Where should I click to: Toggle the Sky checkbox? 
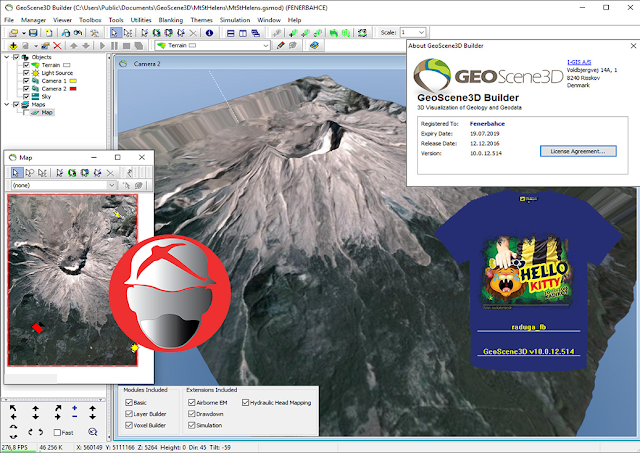(x=26, y=96)
